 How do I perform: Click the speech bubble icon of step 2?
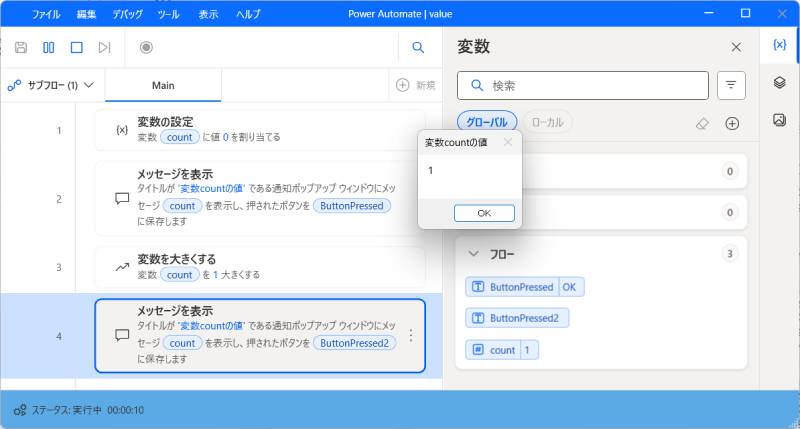click(122, 198)
